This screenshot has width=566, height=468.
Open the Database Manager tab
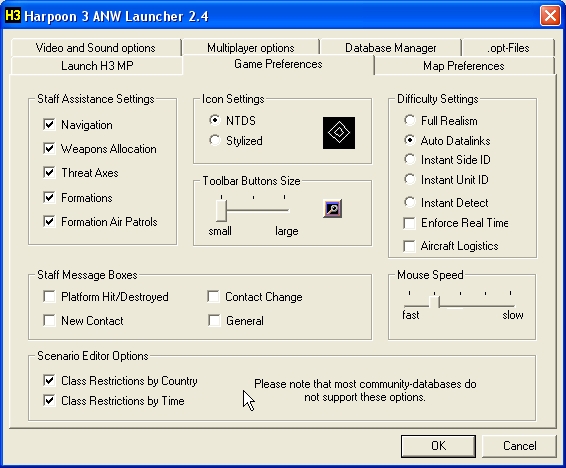[x=391, y=48]
